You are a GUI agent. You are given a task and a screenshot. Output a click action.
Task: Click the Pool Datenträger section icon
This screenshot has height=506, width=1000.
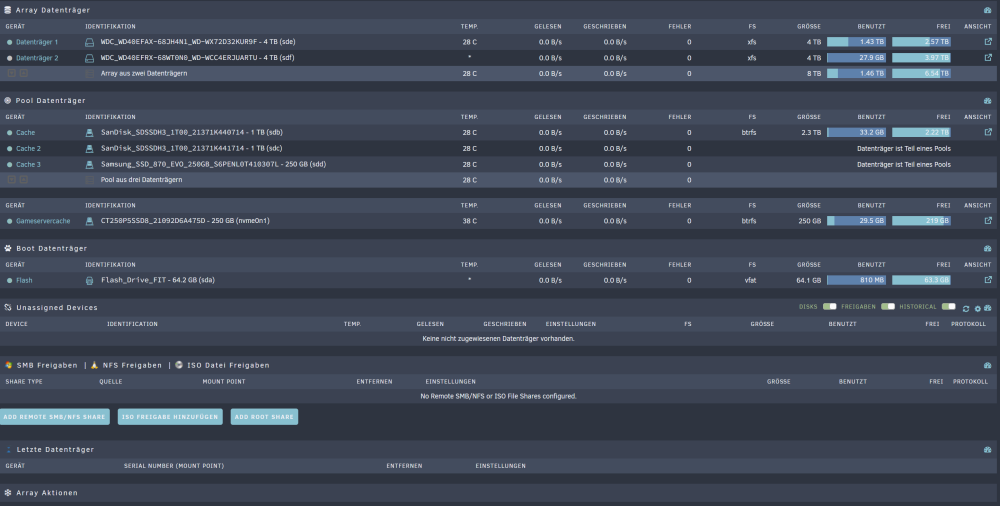point(8,101)
